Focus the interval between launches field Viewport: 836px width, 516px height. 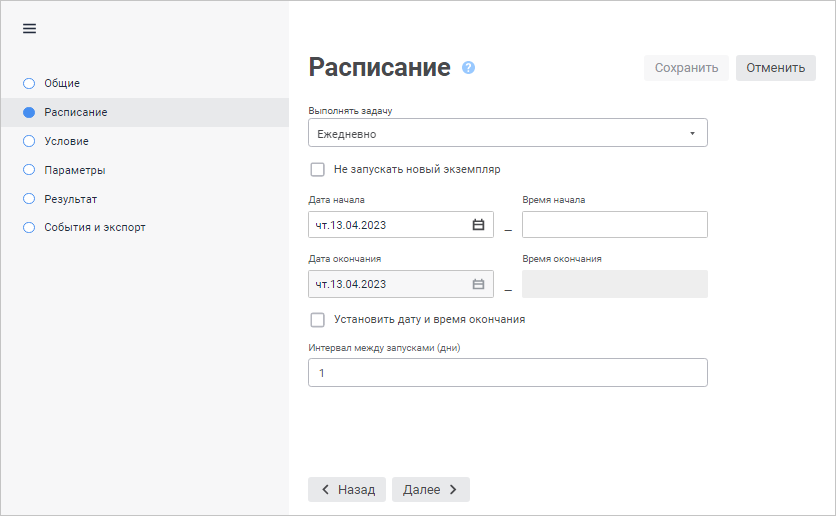click(x=507, y=373)
